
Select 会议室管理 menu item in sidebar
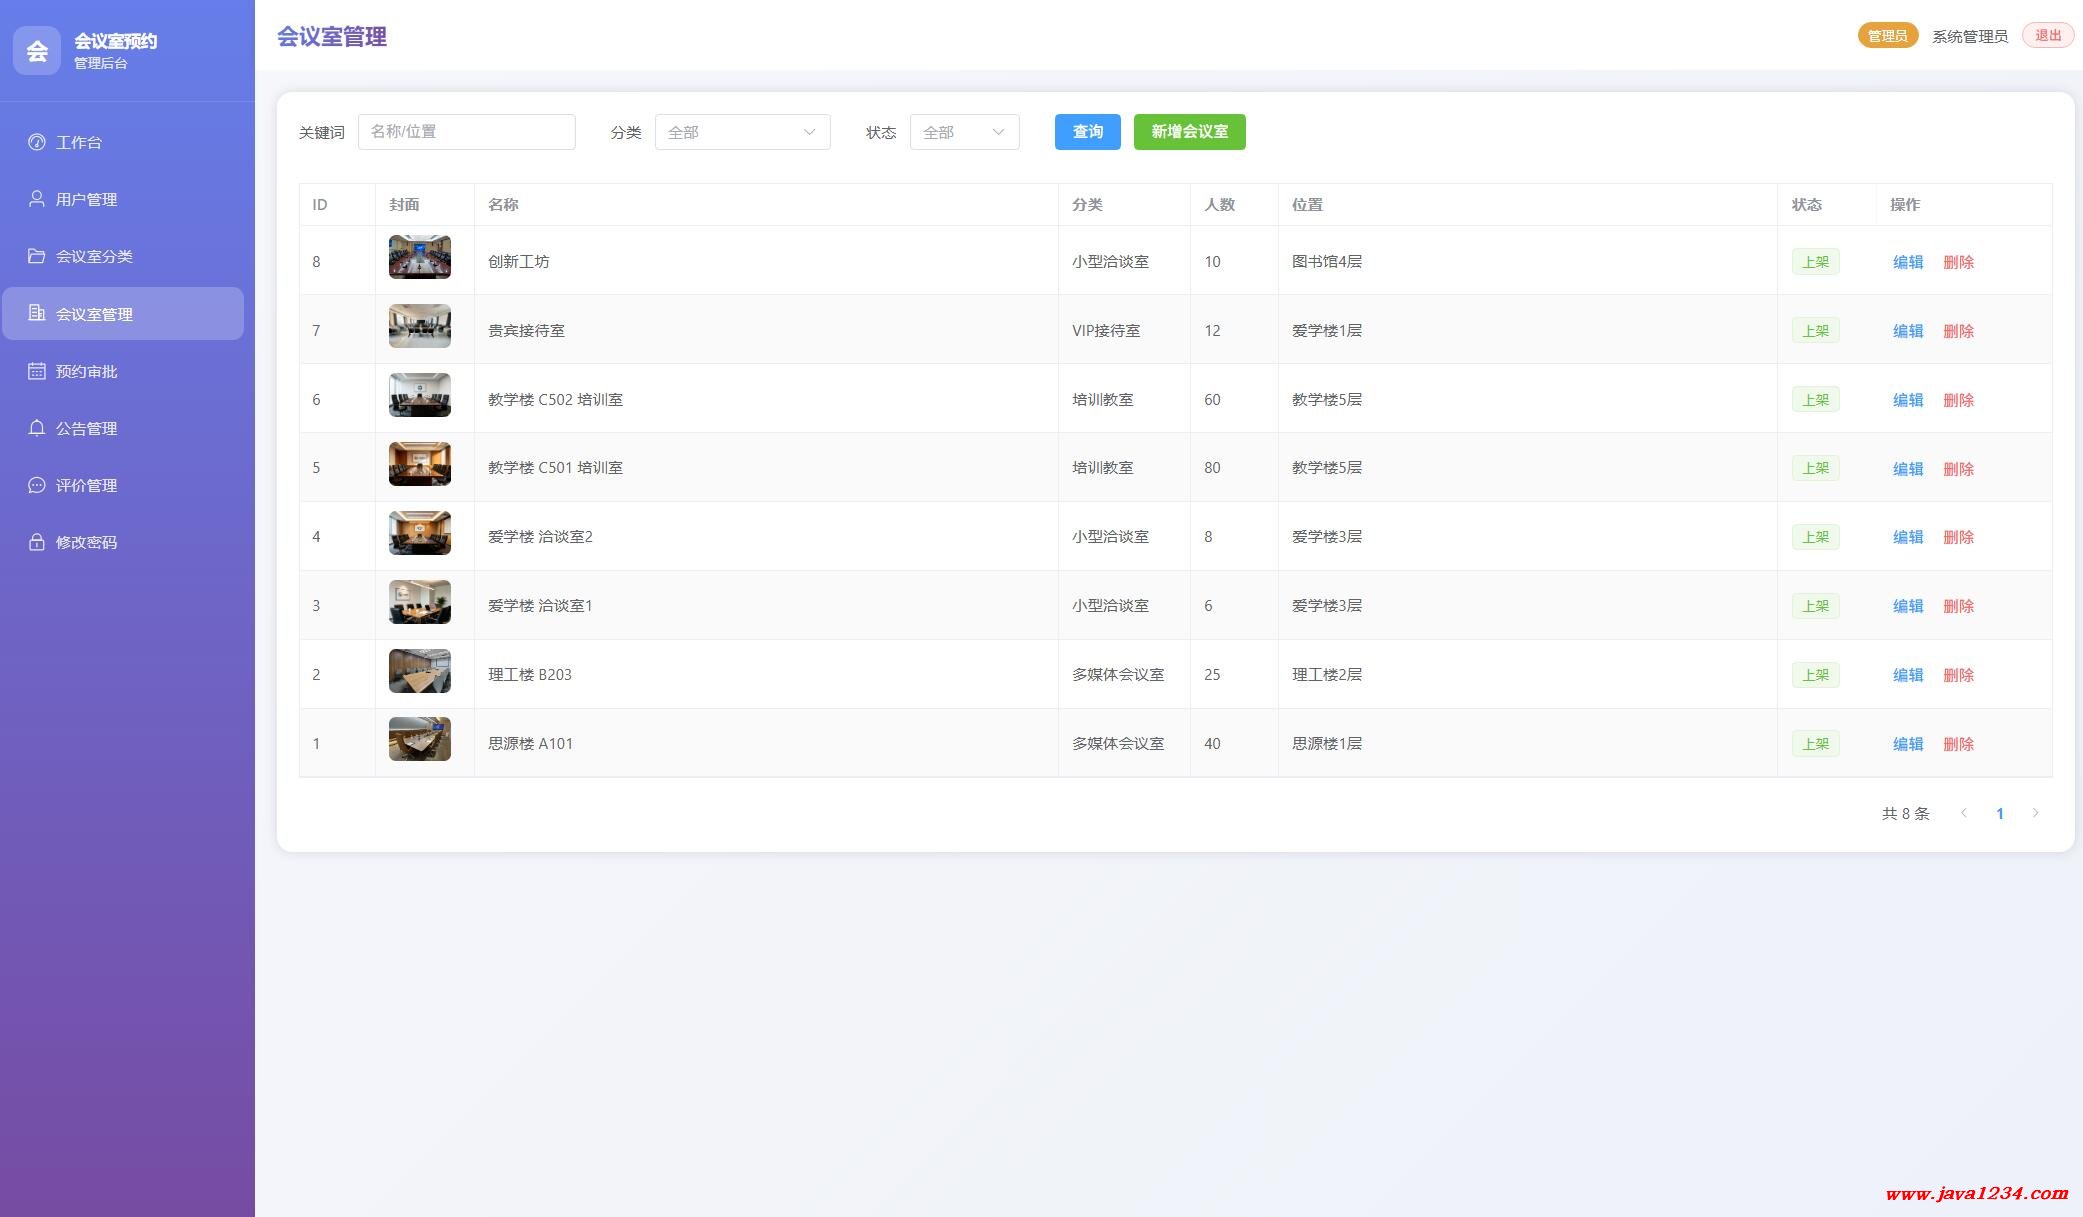[123, 314]
